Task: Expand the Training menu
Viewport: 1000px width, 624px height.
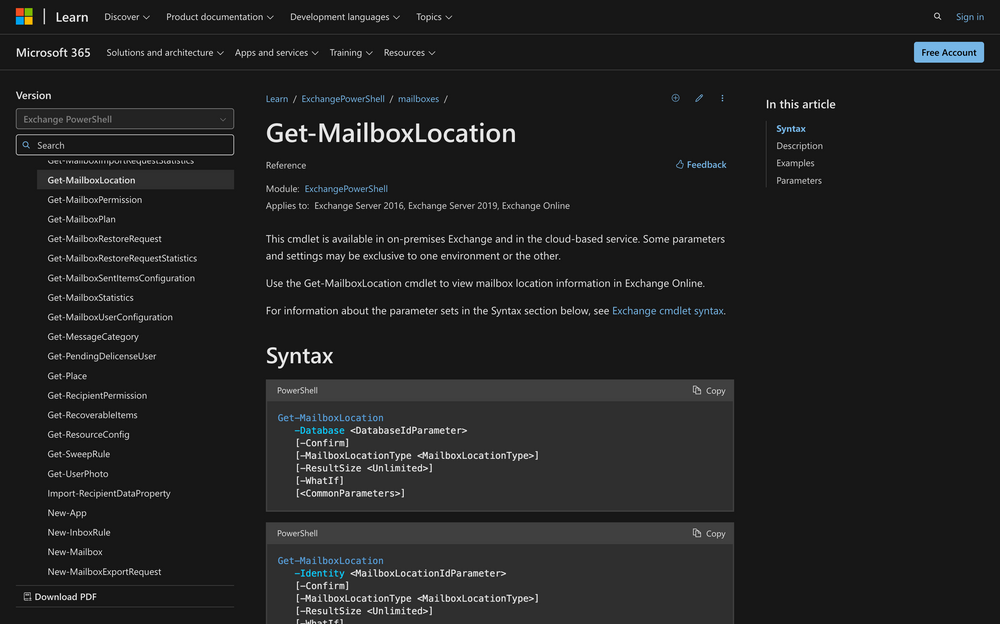Action: click(x=351, y=52)
